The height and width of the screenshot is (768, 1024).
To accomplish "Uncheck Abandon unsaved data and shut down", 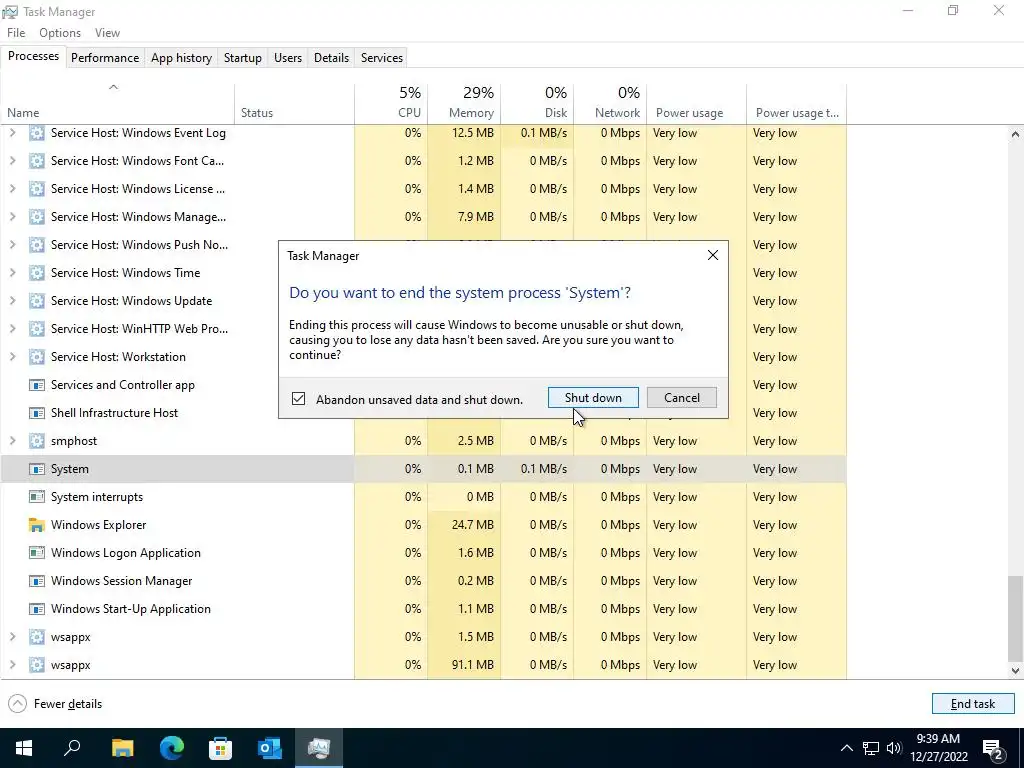I will point(298,399).
